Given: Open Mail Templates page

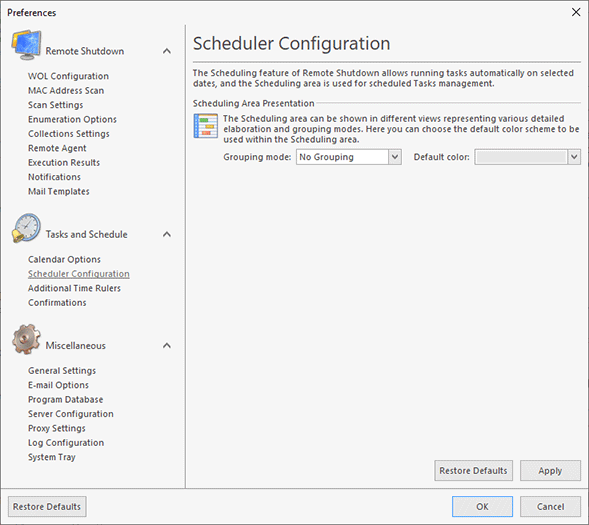Looking at the screenshot, I should point(59,192).
